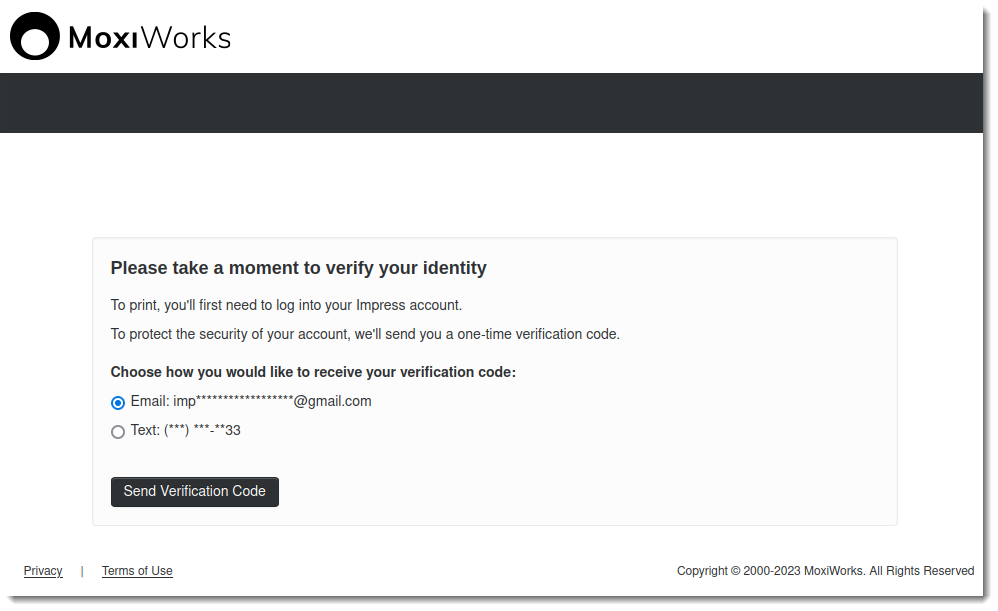The width and height of the screenshot is (998, 611).
Task: Click empty space right of Send Verification Code
Action: click(x=580, y=492)
